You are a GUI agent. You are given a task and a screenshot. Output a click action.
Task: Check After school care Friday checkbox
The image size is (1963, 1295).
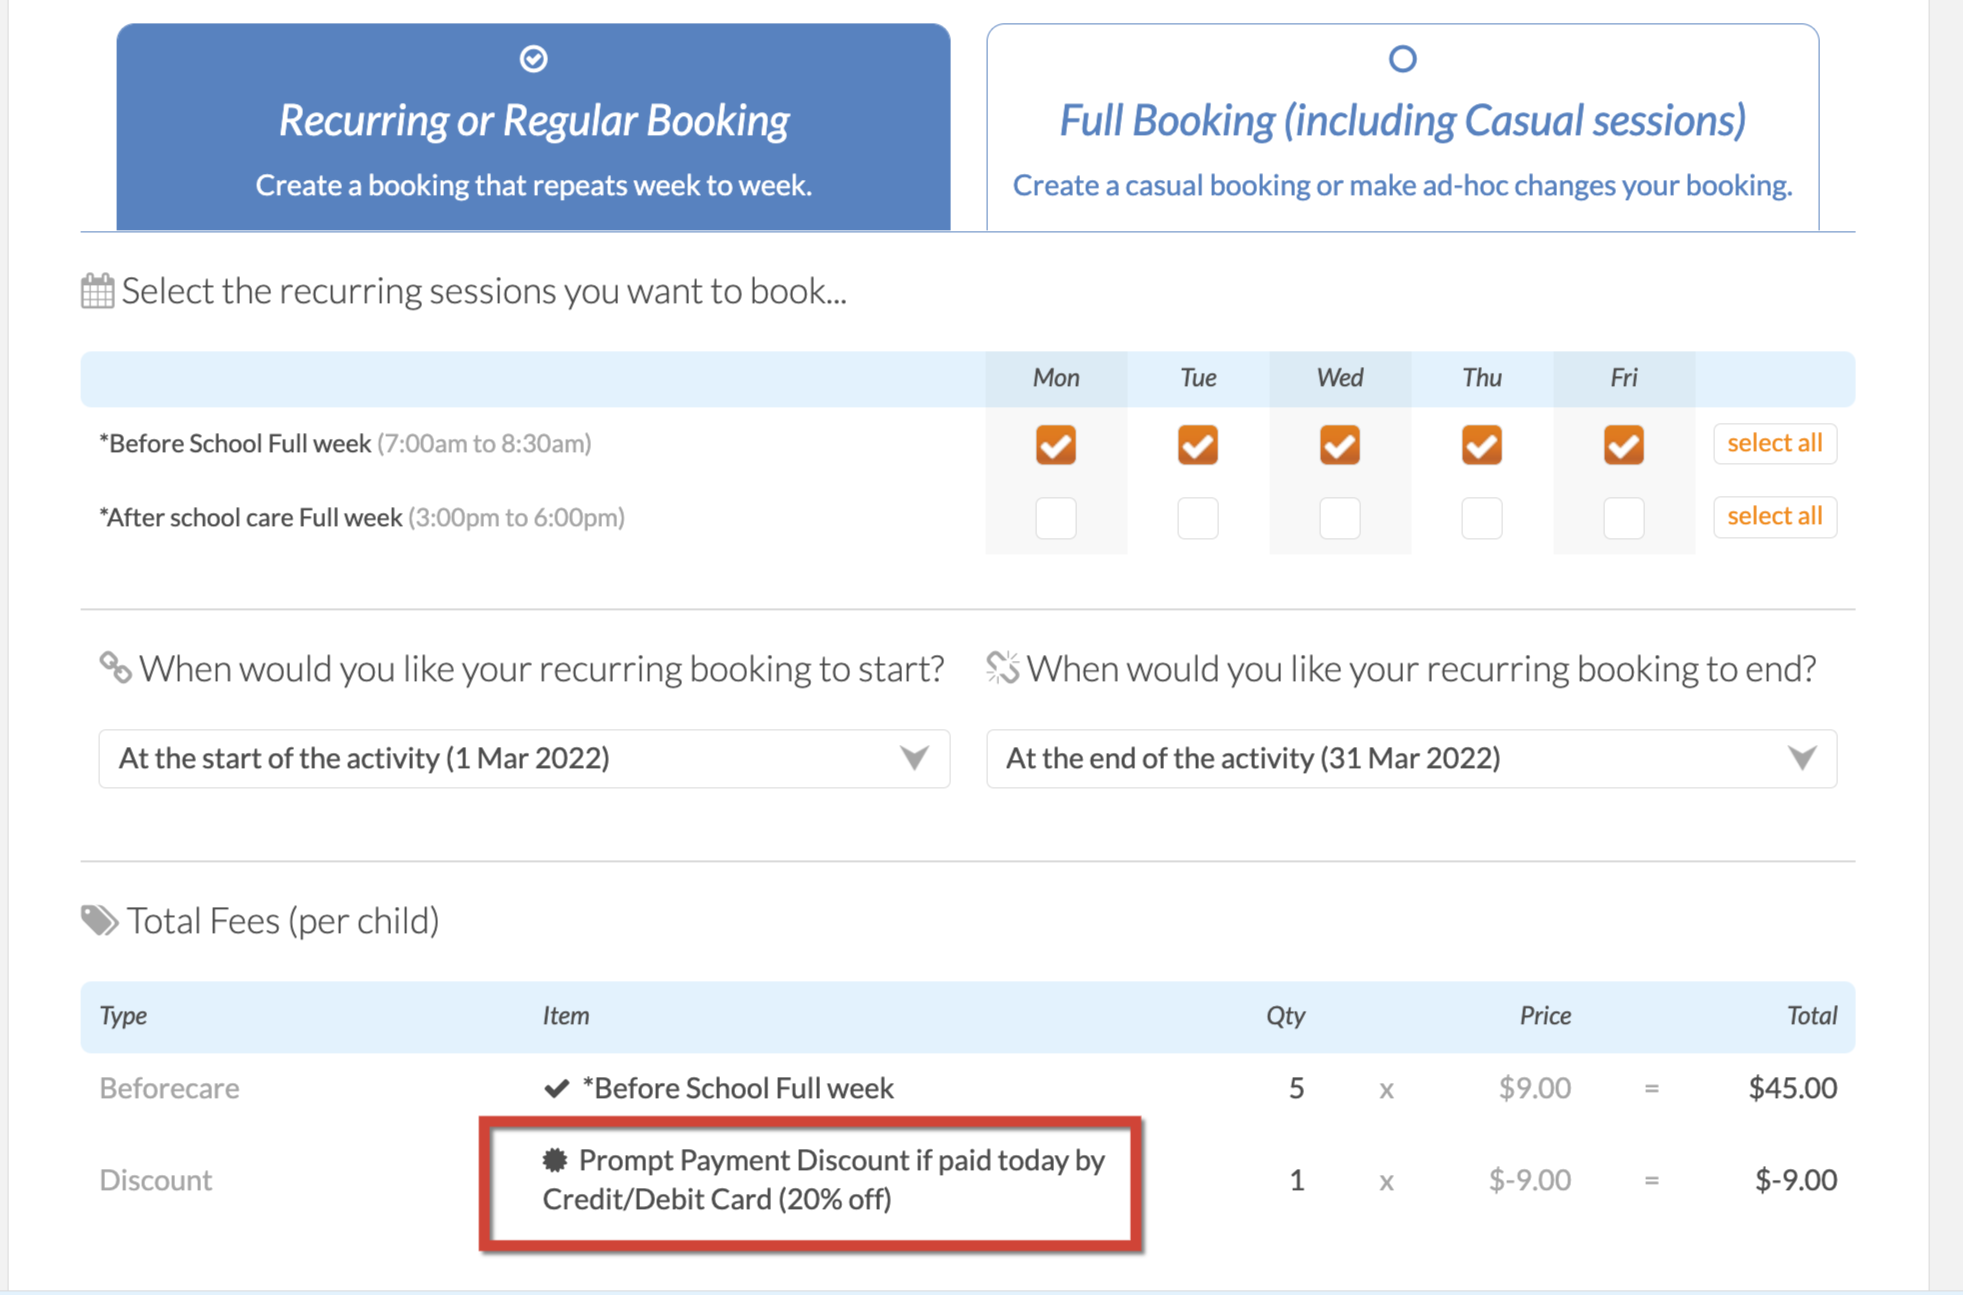[x=1624, y=518]
